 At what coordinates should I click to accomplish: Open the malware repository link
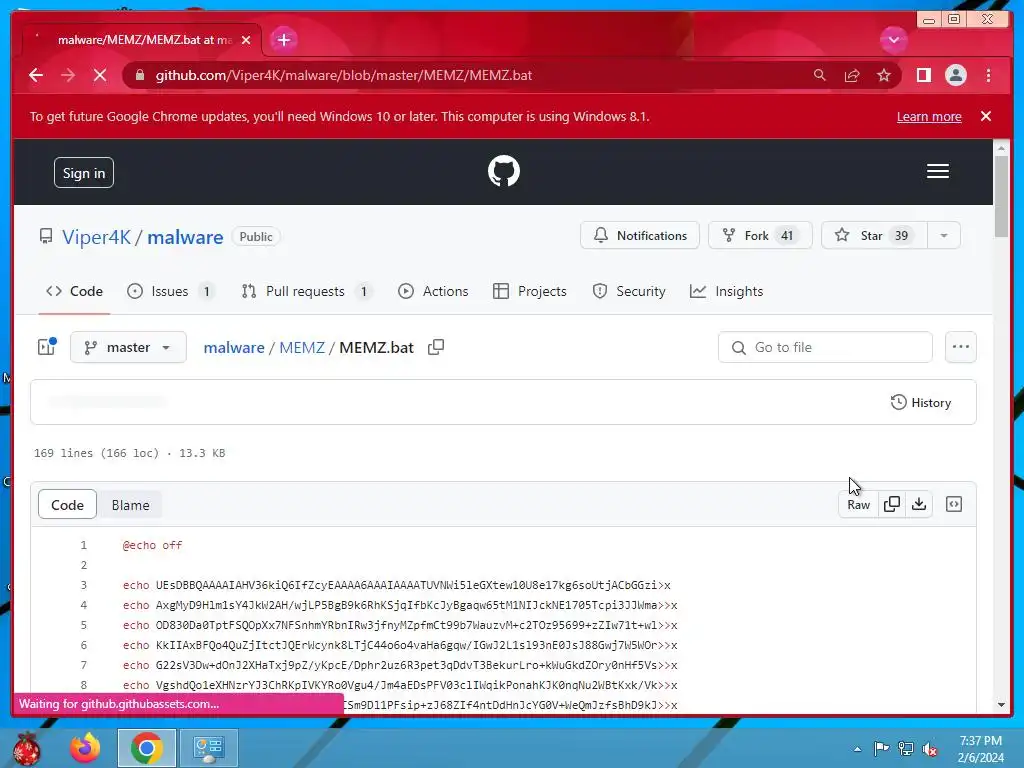pyautogui.click(x=185, y=237)
